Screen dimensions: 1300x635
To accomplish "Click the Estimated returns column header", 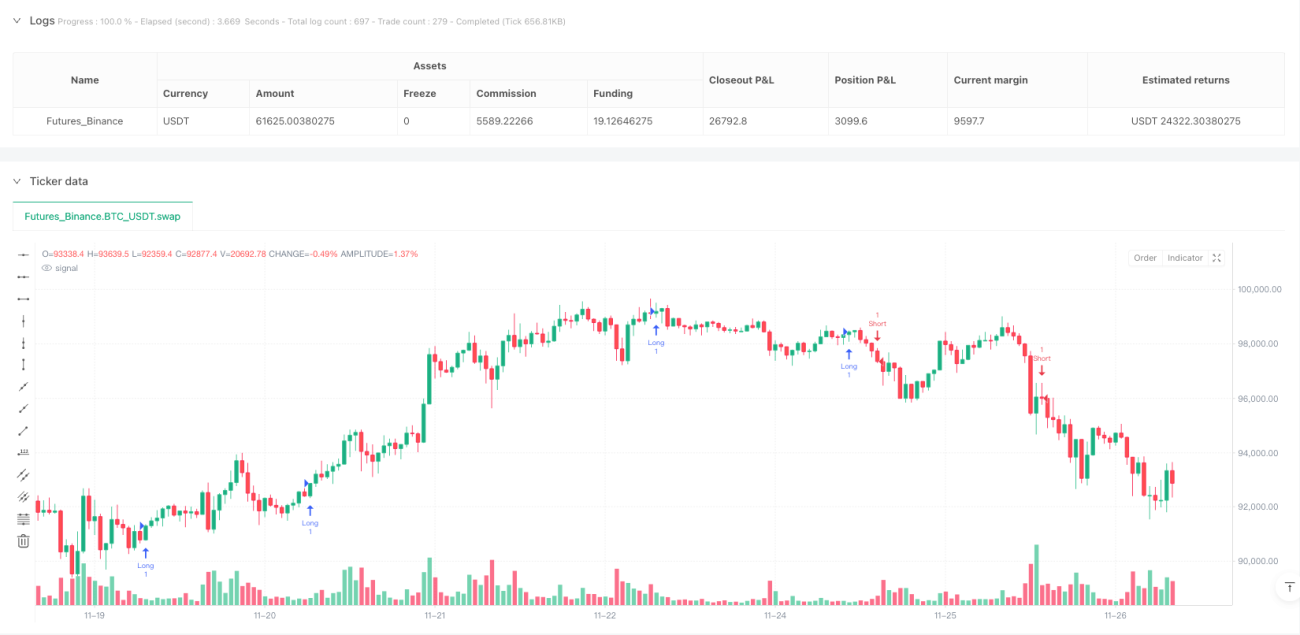I will [x=1186, y=80].
